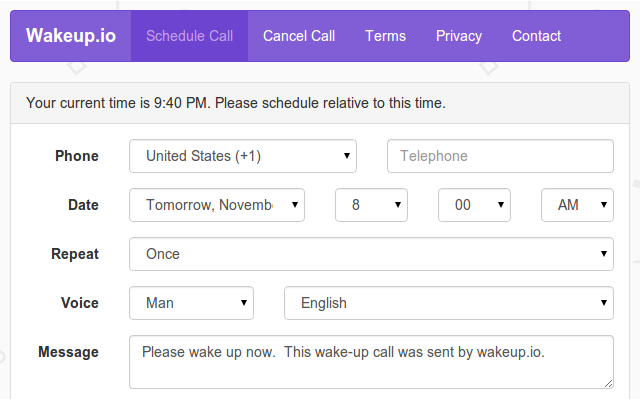Open the Tomorrow date dropdown
The width and height of the screenshot is (640, 400).
217,205
